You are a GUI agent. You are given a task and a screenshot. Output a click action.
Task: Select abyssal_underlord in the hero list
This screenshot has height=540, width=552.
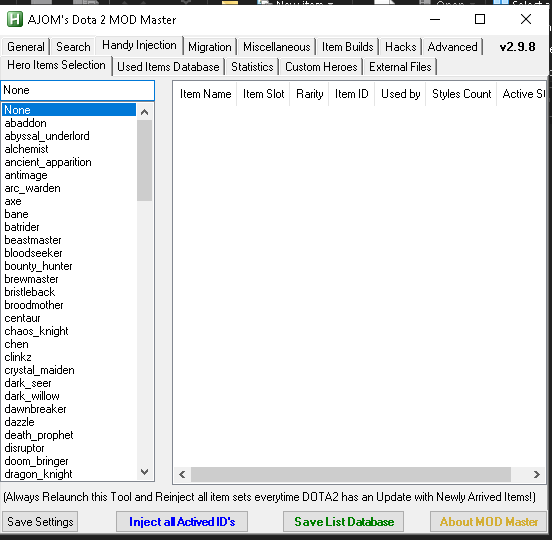69,136
